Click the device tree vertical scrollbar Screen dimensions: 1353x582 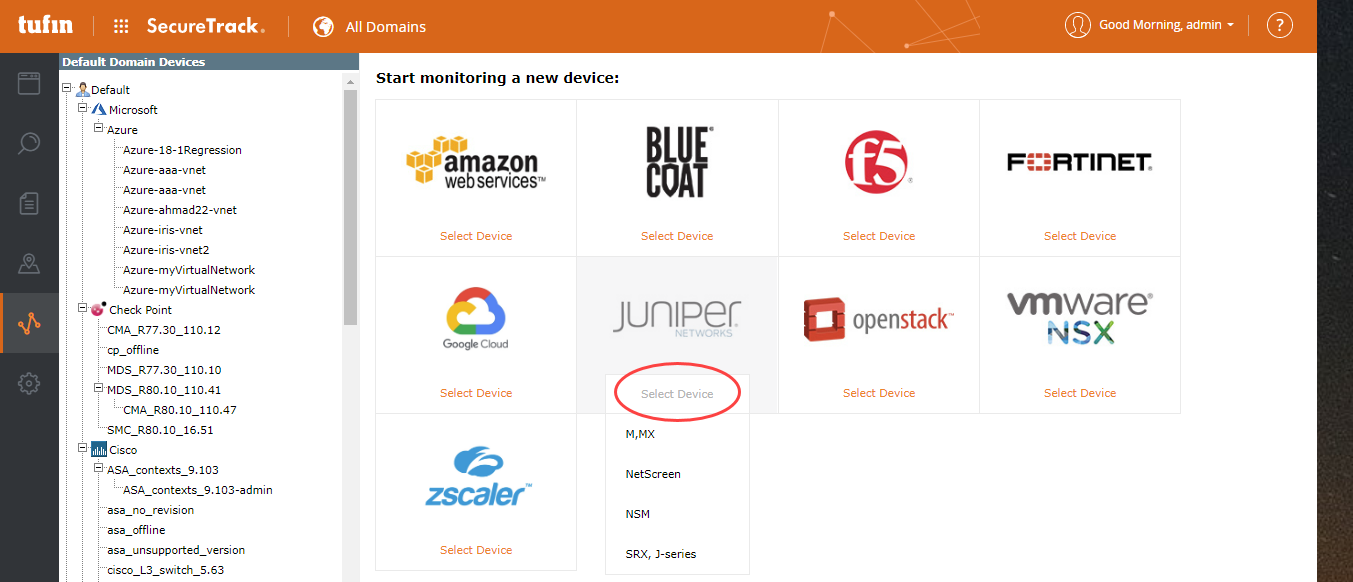point(350,207)
